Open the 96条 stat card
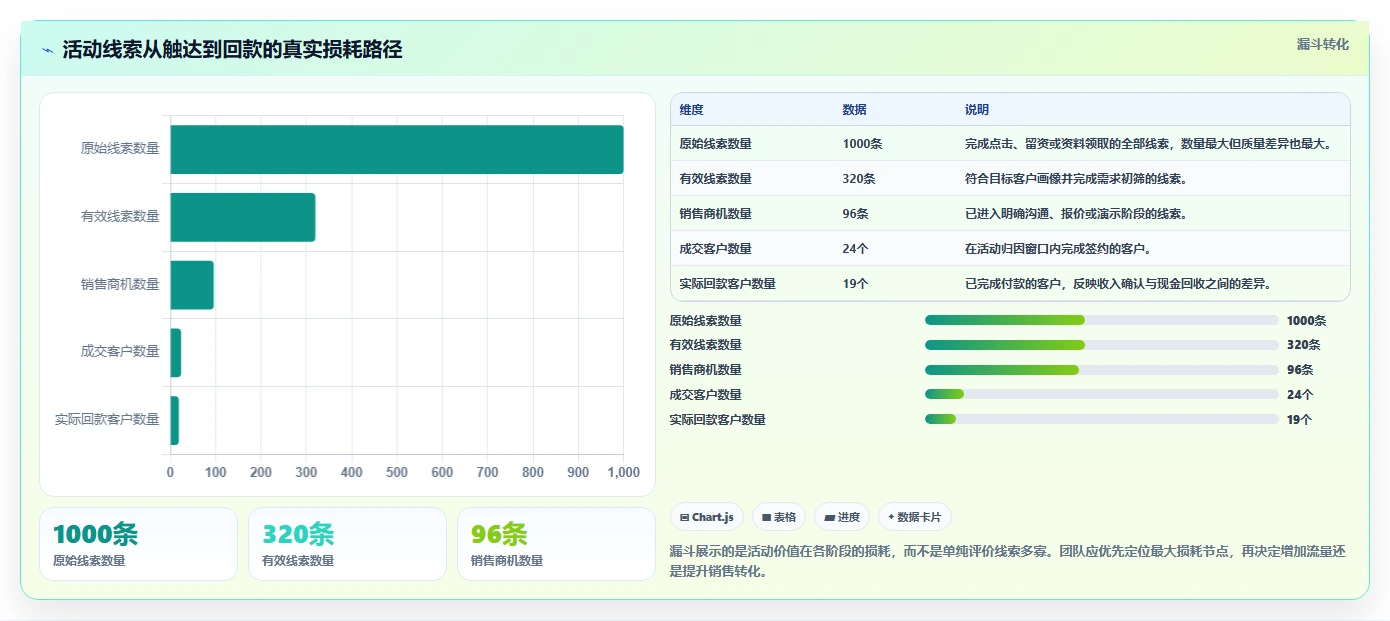The width and height of the screenshot is (1390, 621). [x=556, y=544]
